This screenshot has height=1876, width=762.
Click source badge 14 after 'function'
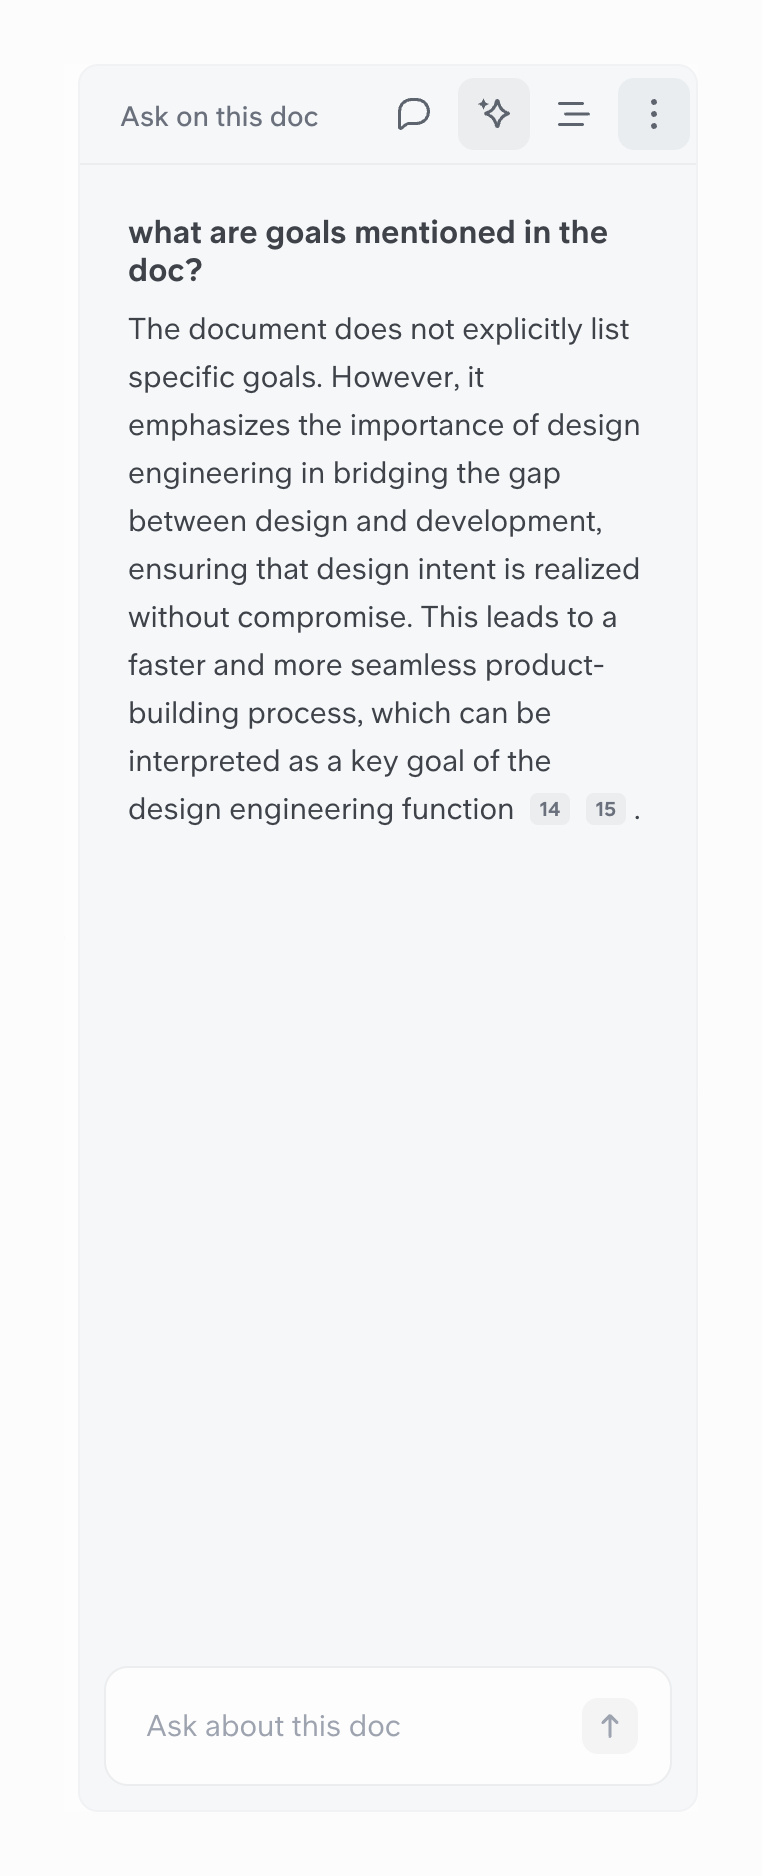click(x=548, y=809)
